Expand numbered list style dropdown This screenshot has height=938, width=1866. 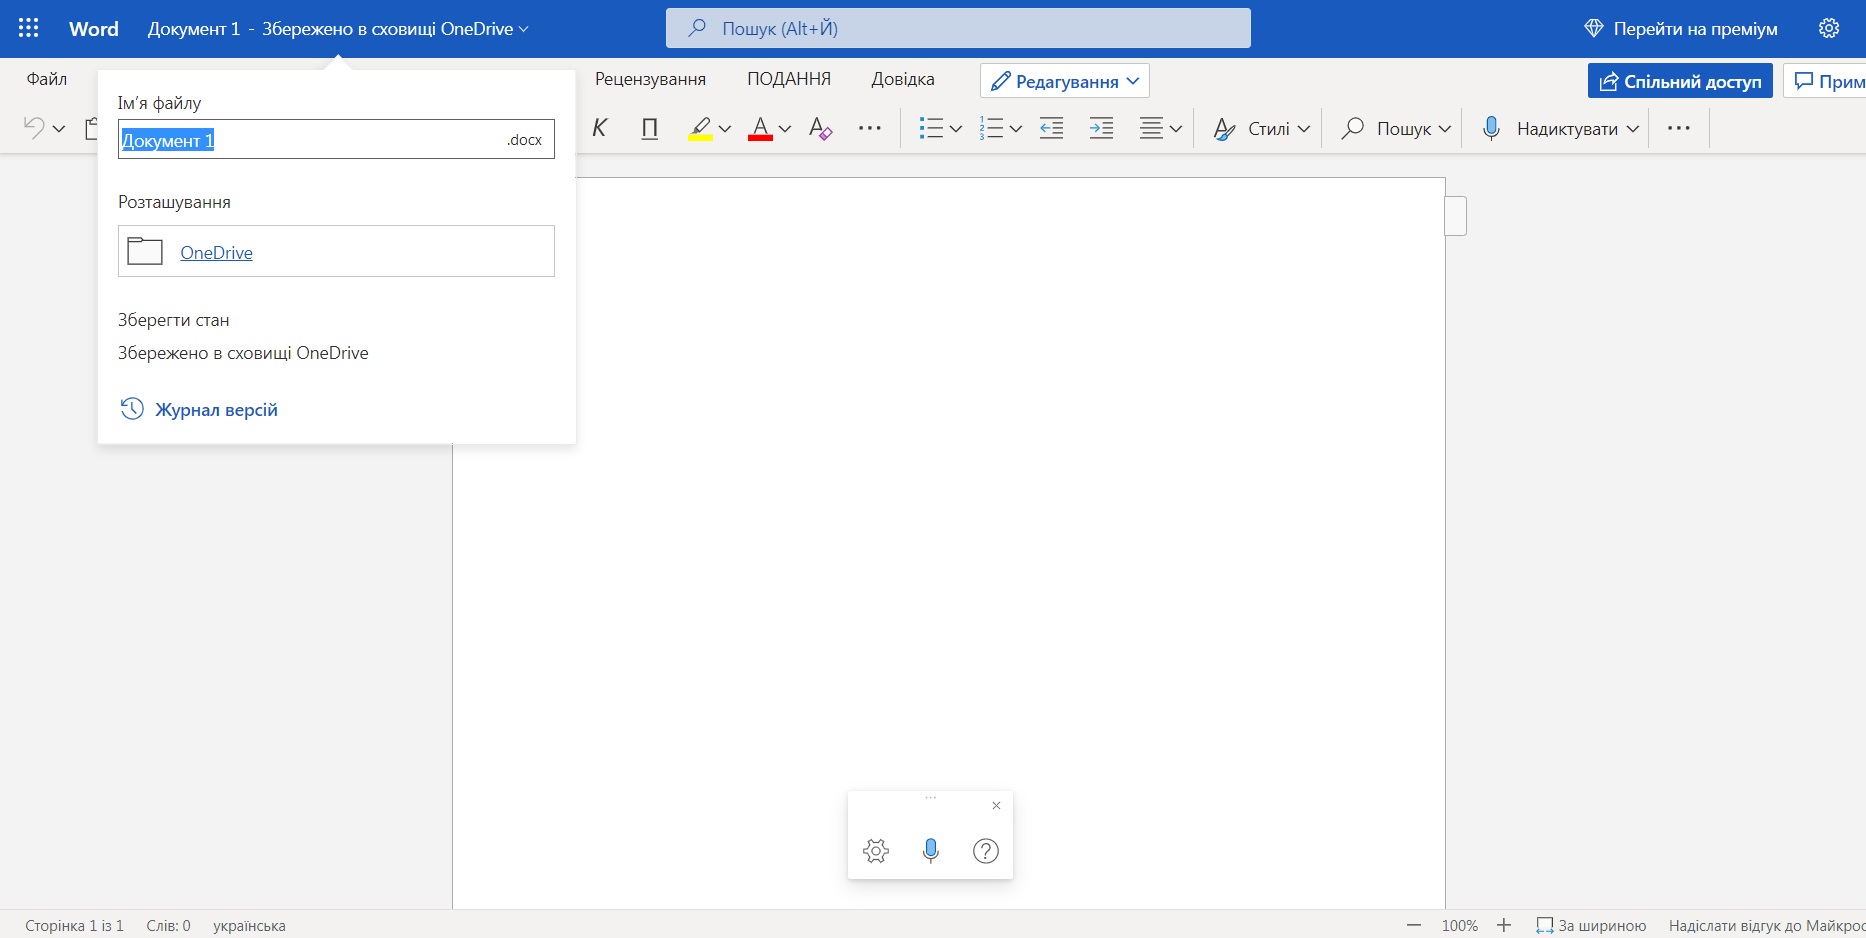click(x=1016, y=129)
